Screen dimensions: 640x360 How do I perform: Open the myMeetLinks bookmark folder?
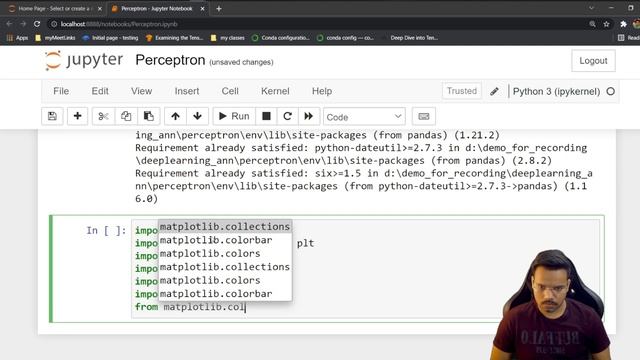(x=56, y=38)
